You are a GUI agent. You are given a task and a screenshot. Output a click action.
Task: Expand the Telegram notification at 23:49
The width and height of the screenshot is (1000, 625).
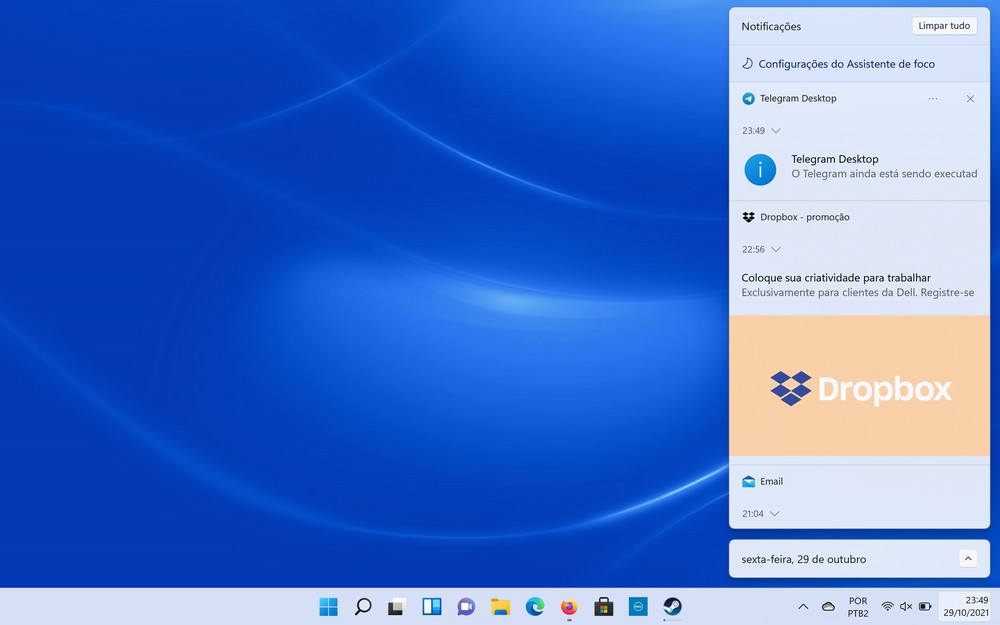click(x=776, y=131)
